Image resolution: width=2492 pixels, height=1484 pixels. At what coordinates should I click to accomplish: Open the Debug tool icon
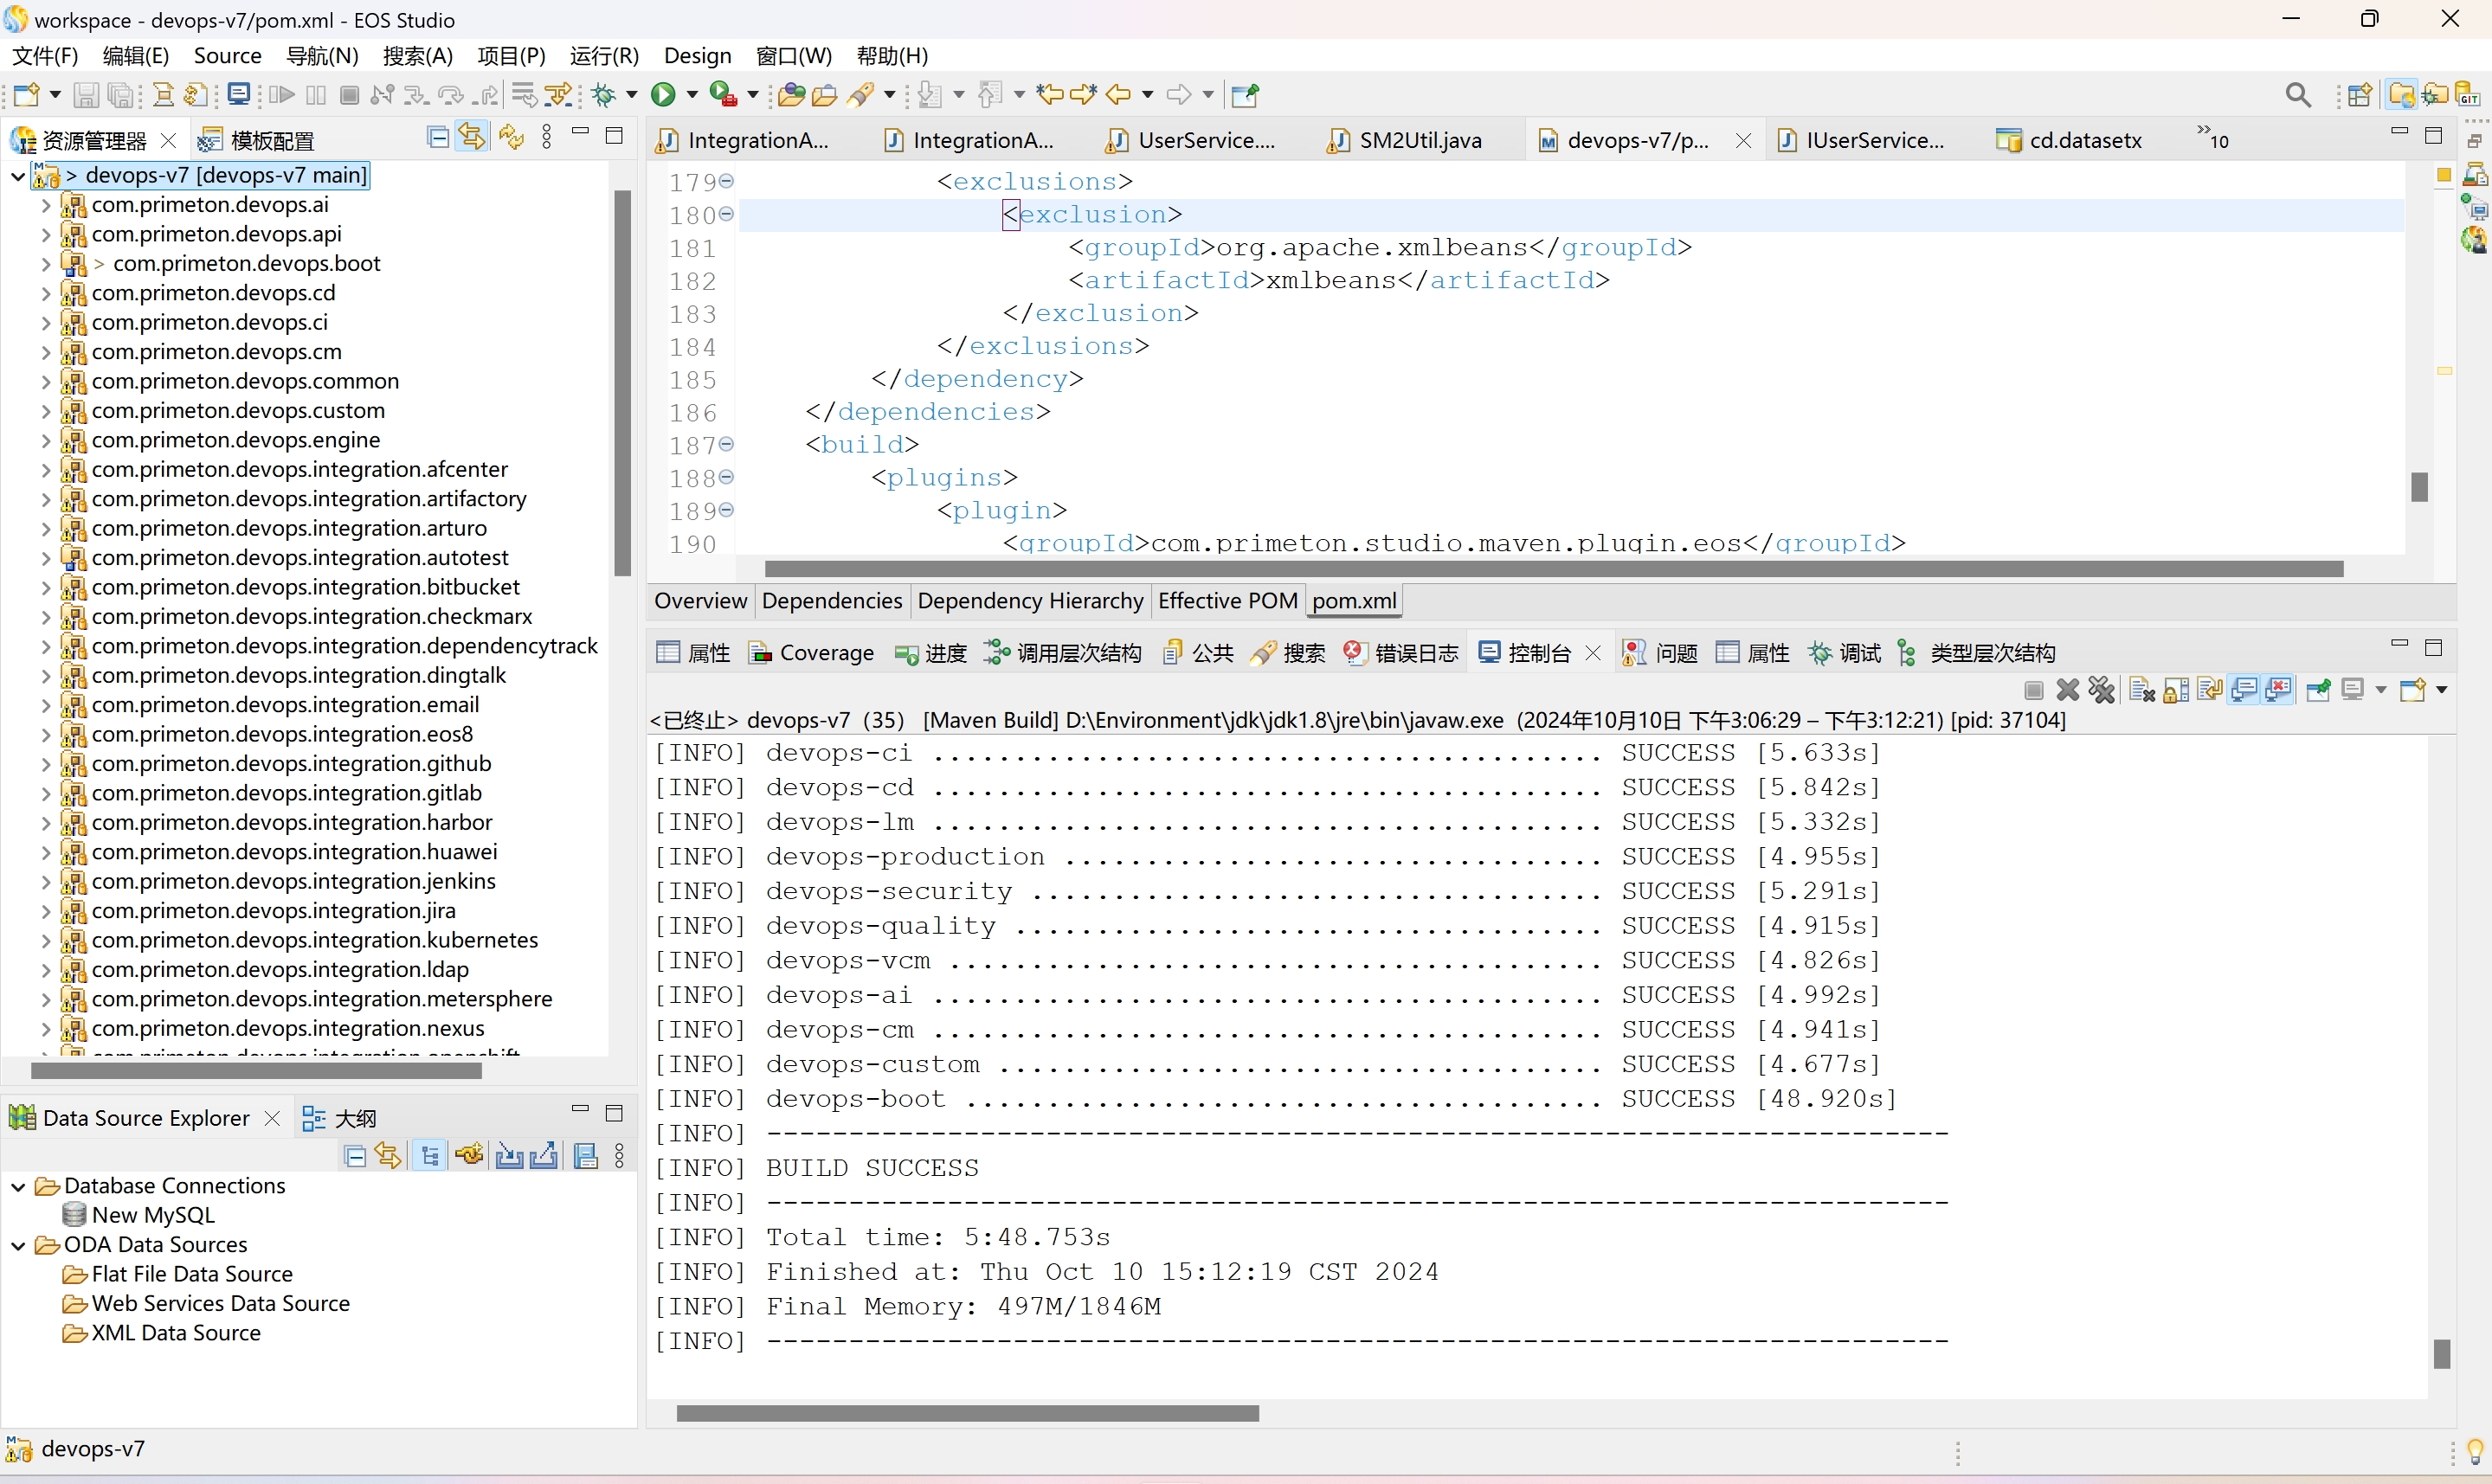click(x=604, y=95)
